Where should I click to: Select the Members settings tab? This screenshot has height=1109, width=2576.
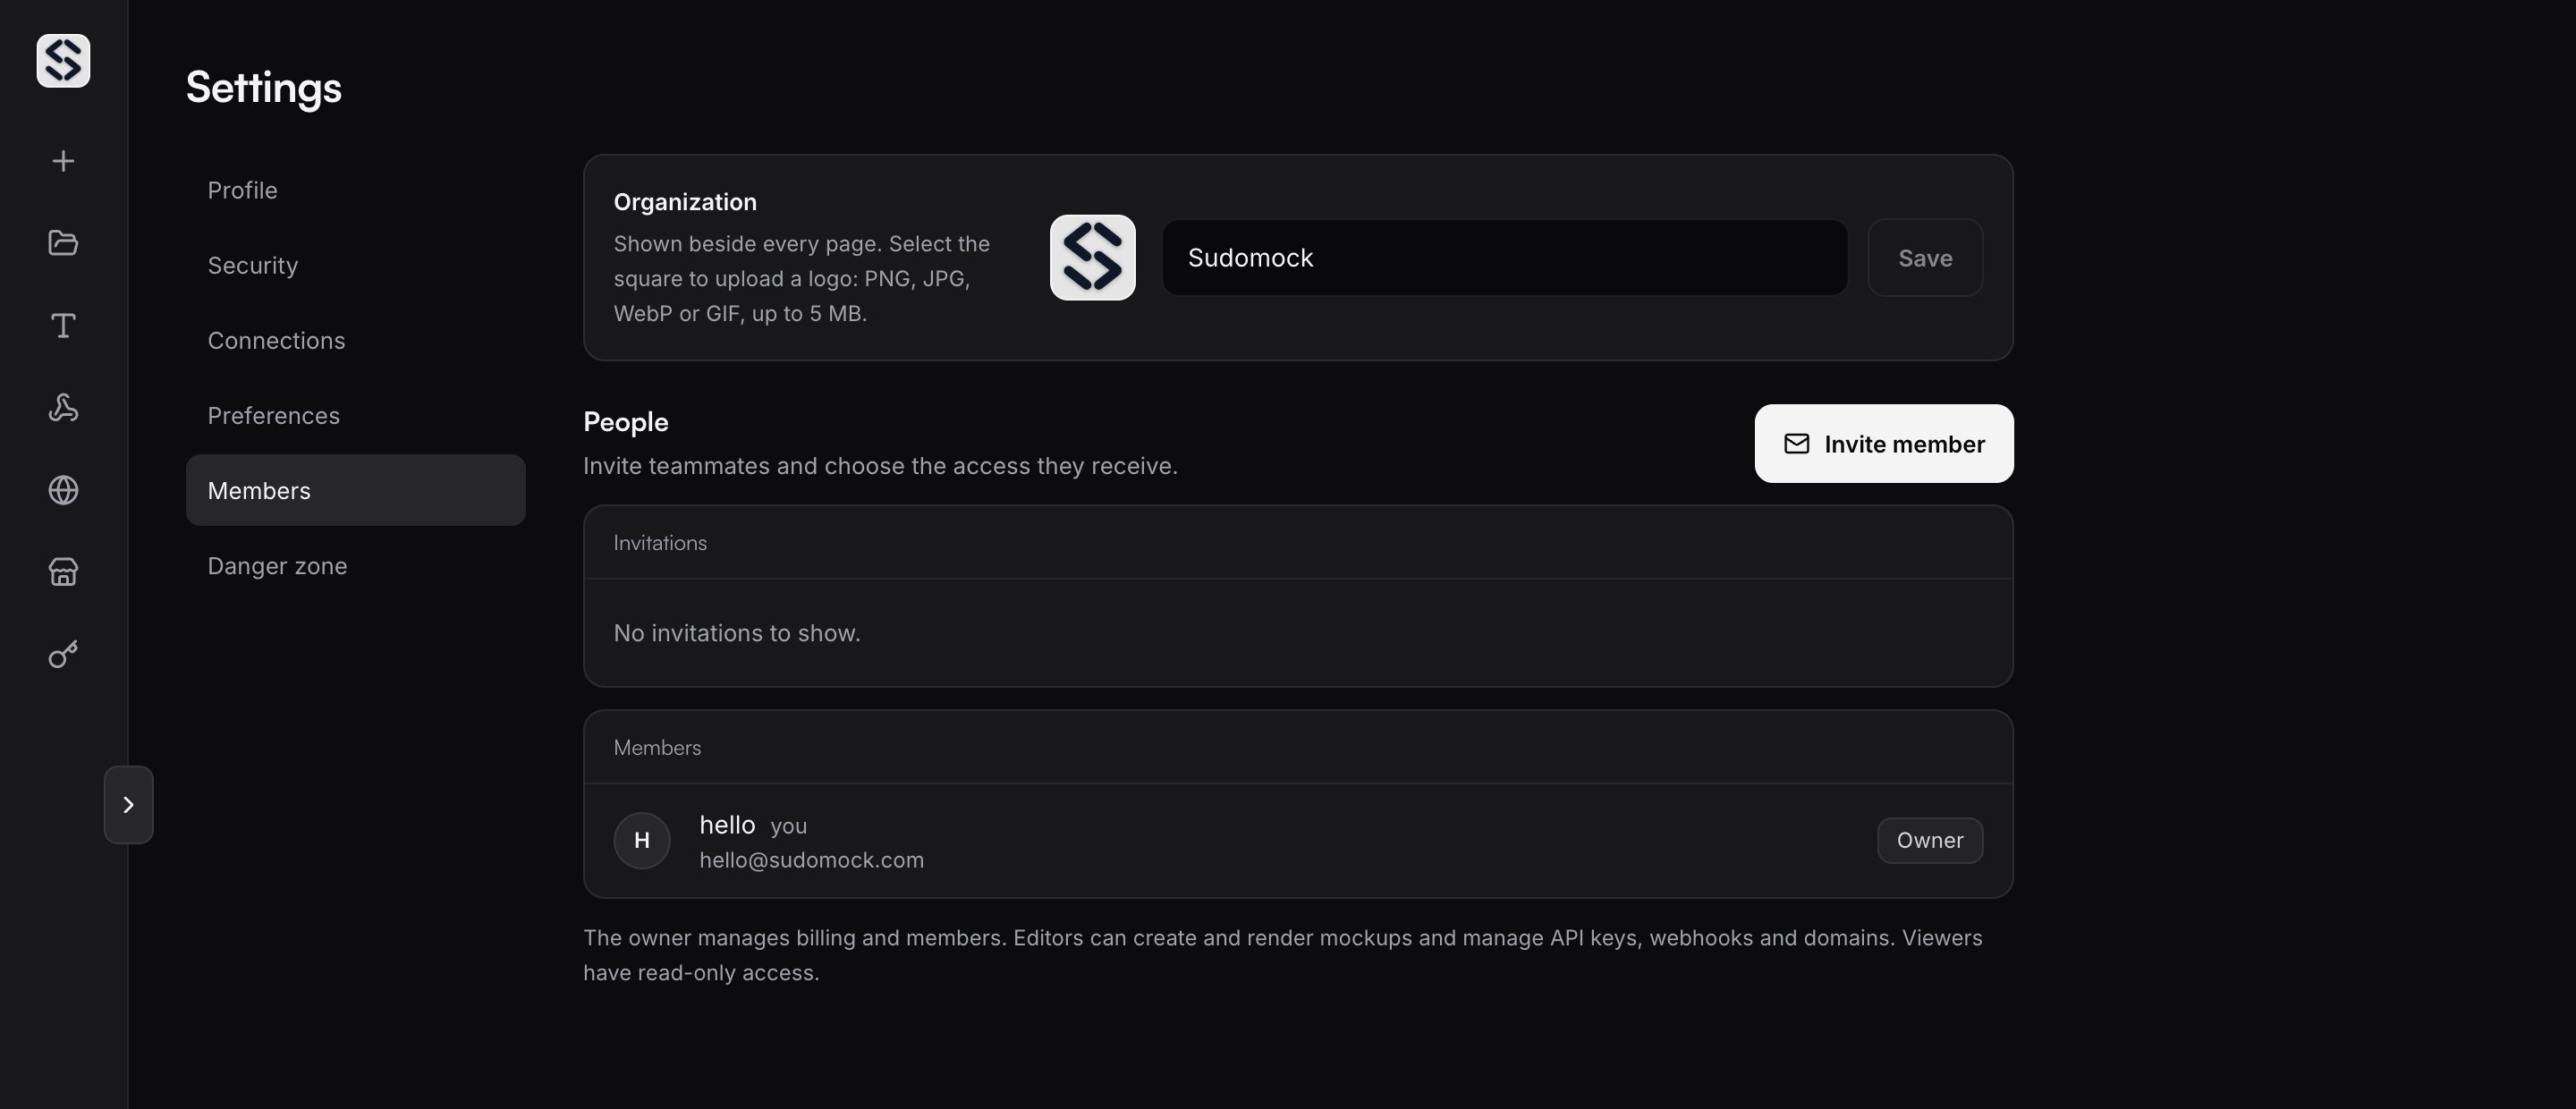click(355, 490)
